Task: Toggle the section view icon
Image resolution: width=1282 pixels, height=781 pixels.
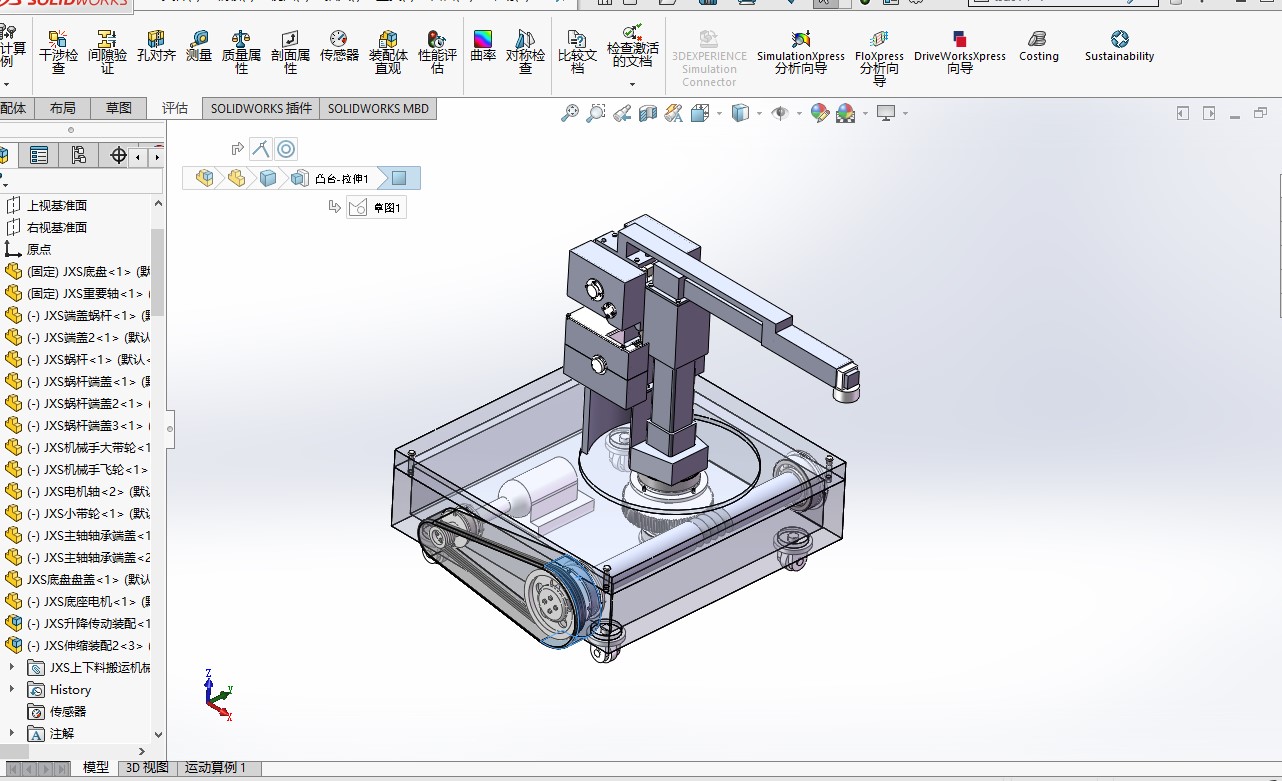Action: [x=648, y=114]
